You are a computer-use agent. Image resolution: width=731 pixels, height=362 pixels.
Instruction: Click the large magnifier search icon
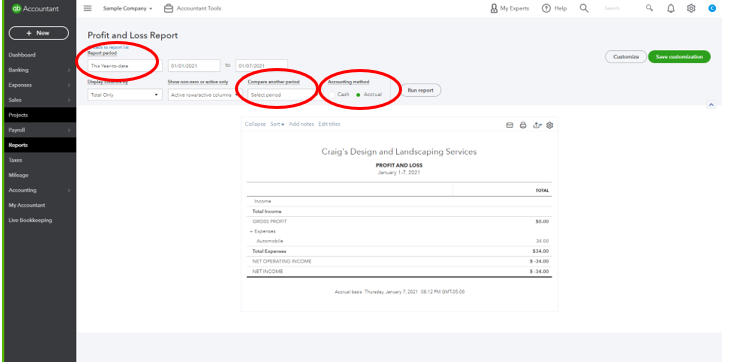point(584,8)
